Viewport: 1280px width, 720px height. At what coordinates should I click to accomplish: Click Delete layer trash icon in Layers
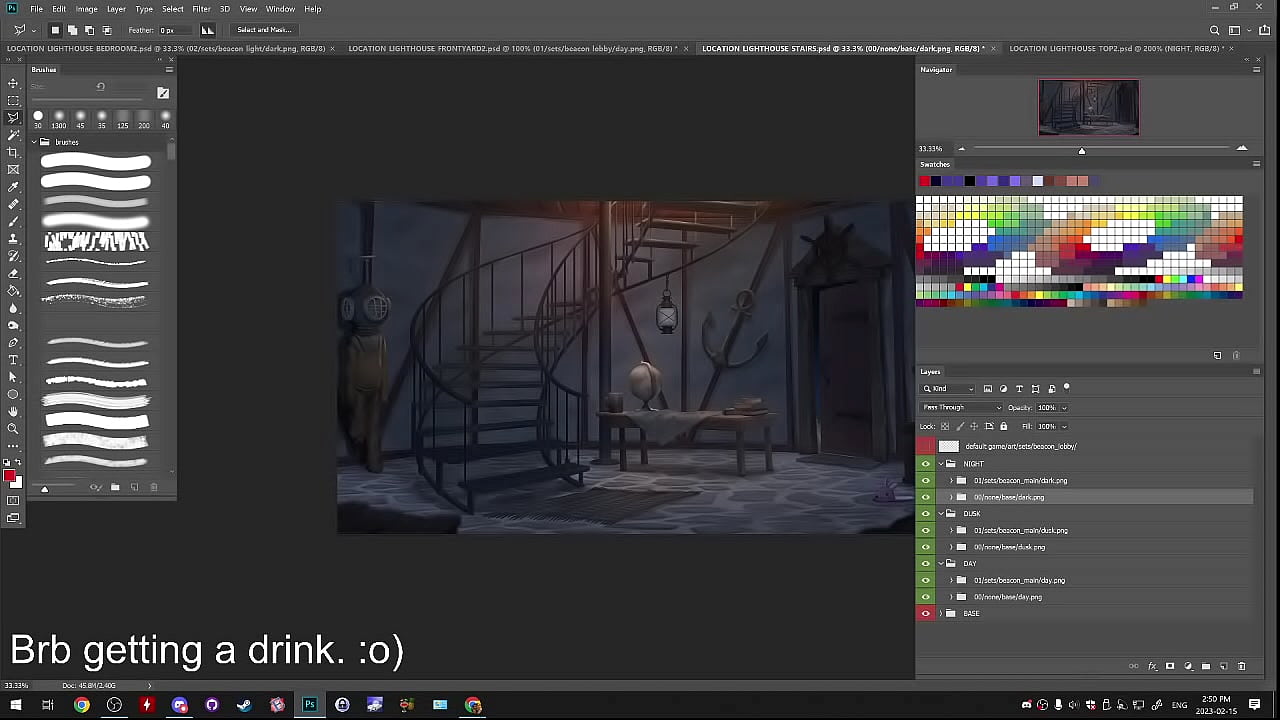tap(1242, 666)
